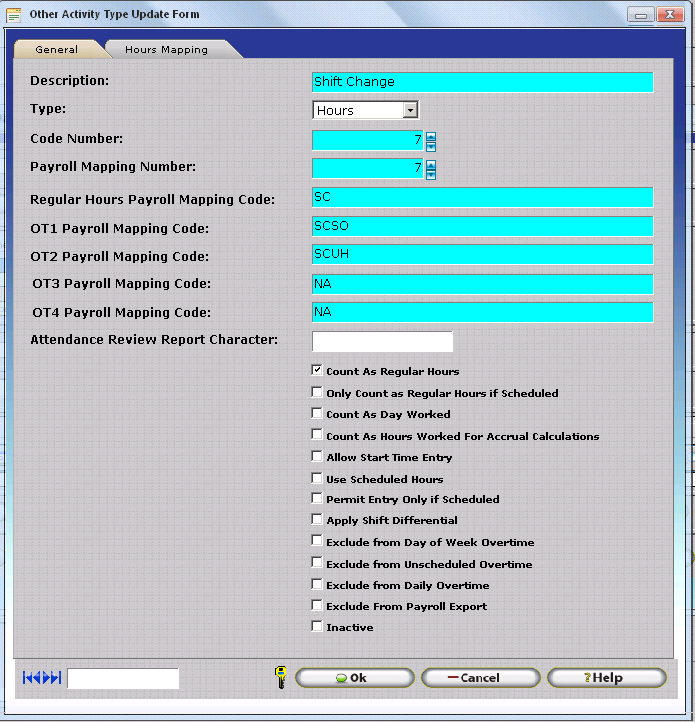Enable Apply Shift Differential checkbox
695x722 pixels.
pos(317,520)
